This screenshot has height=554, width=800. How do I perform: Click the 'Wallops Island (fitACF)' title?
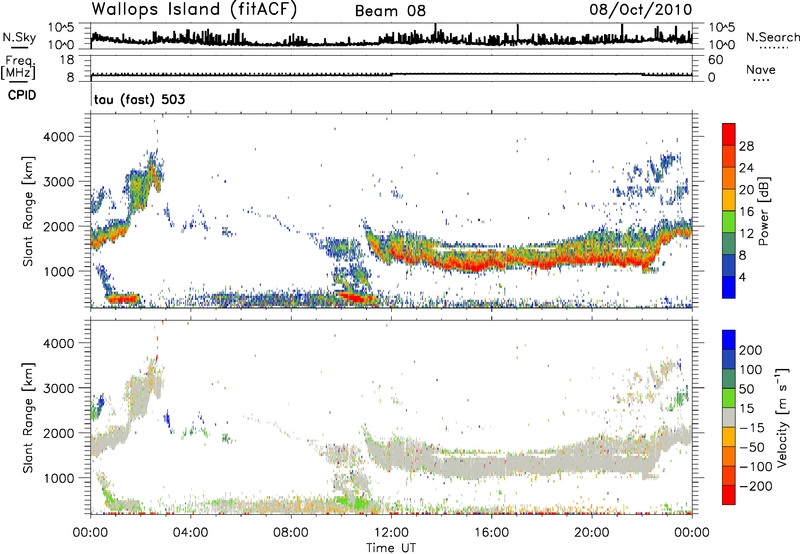click(194, 10)
